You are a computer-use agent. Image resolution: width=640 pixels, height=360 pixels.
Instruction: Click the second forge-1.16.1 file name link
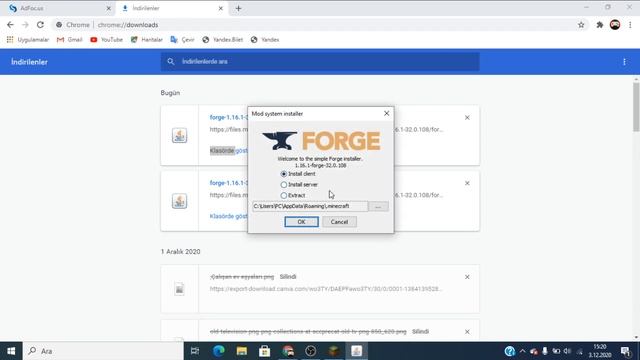(229, 183)
